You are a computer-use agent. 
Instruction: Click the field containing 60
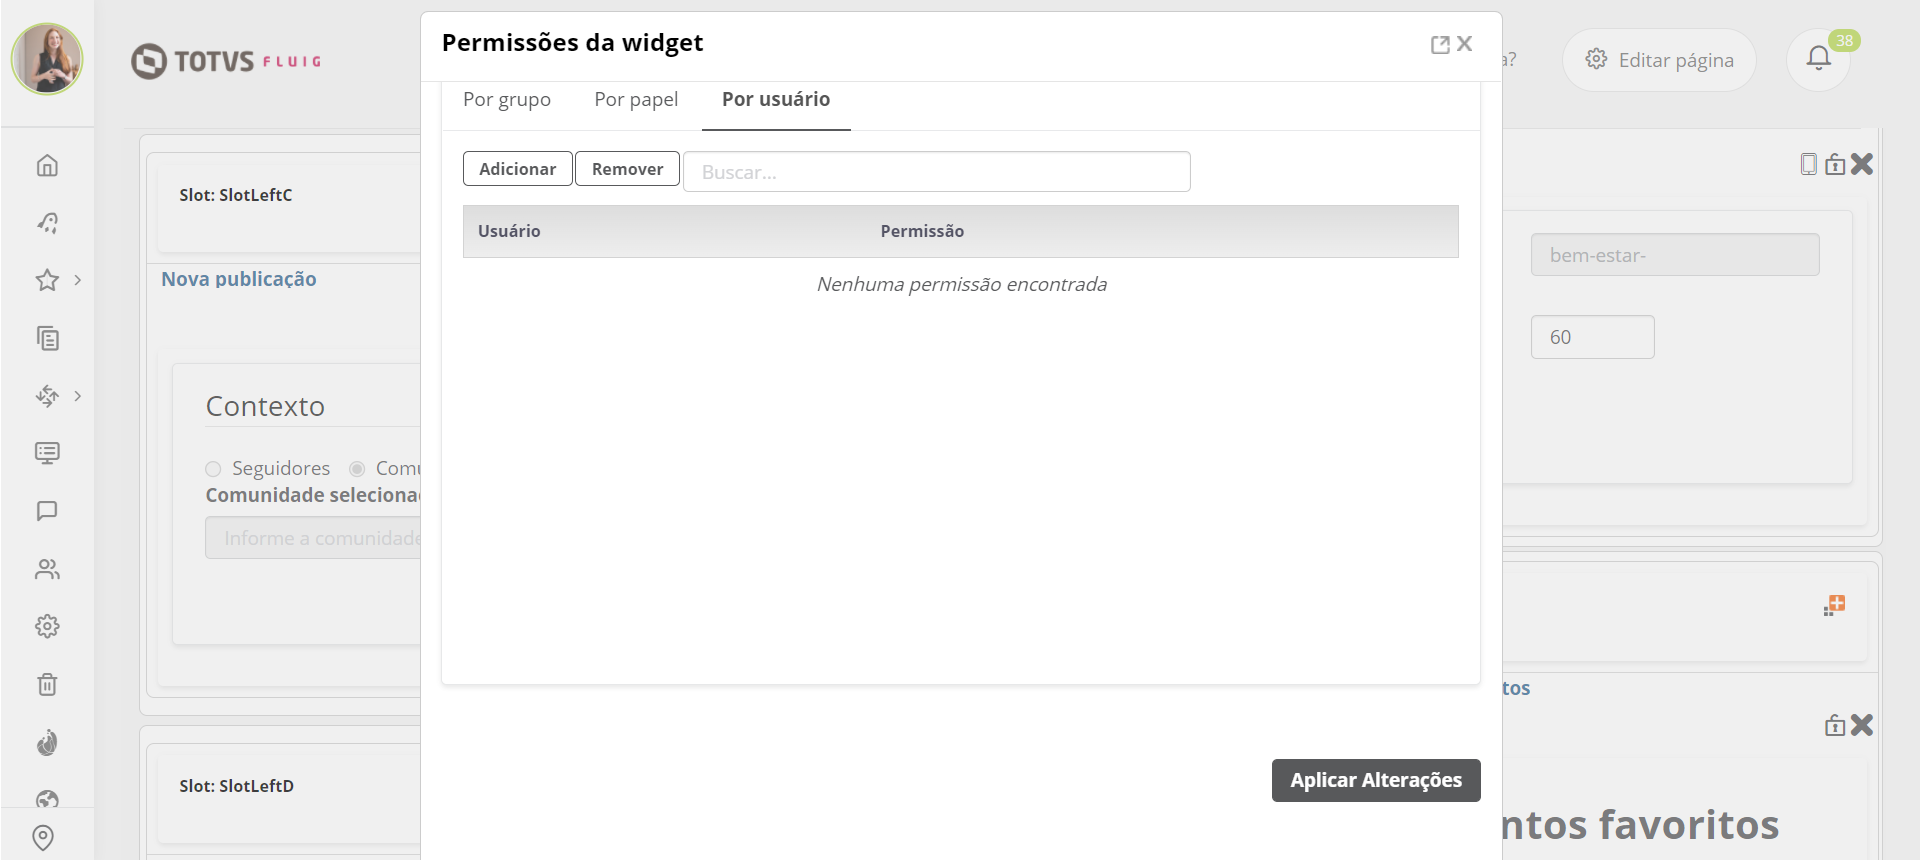(x=1592, y=337)
